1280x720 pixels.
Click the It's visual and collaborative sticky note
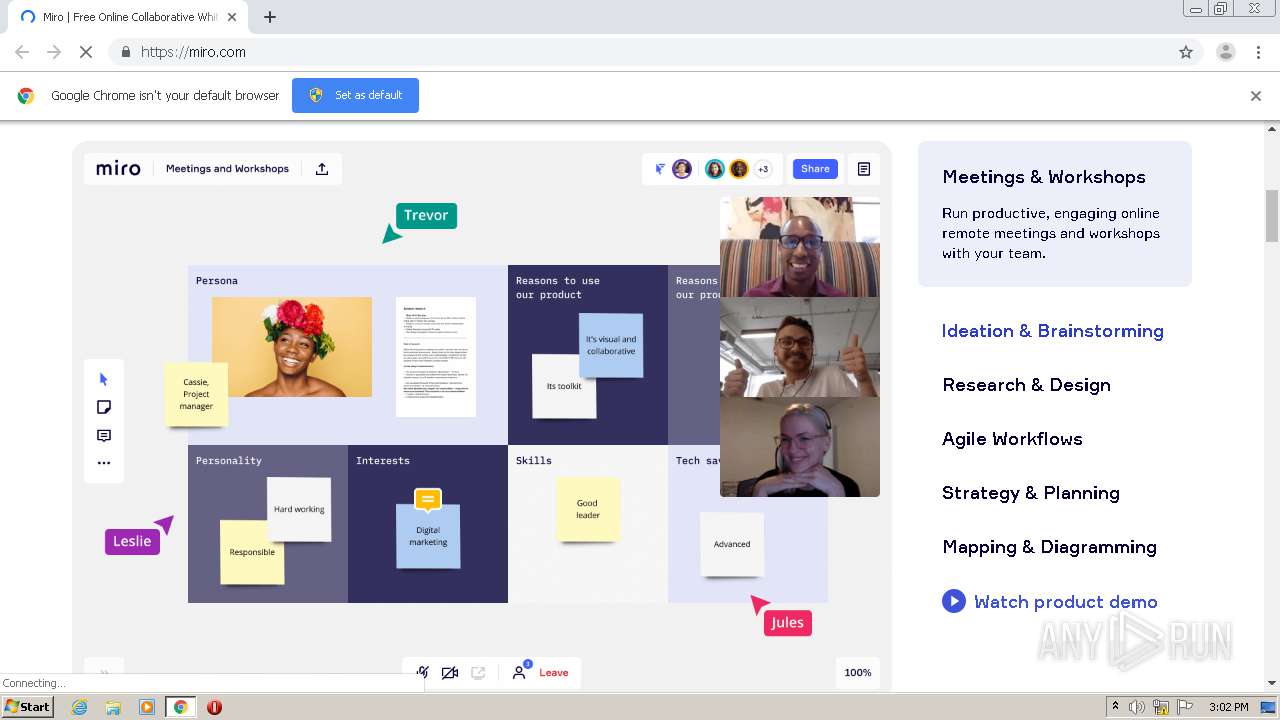pyautogui.click(x=611, y=345)
